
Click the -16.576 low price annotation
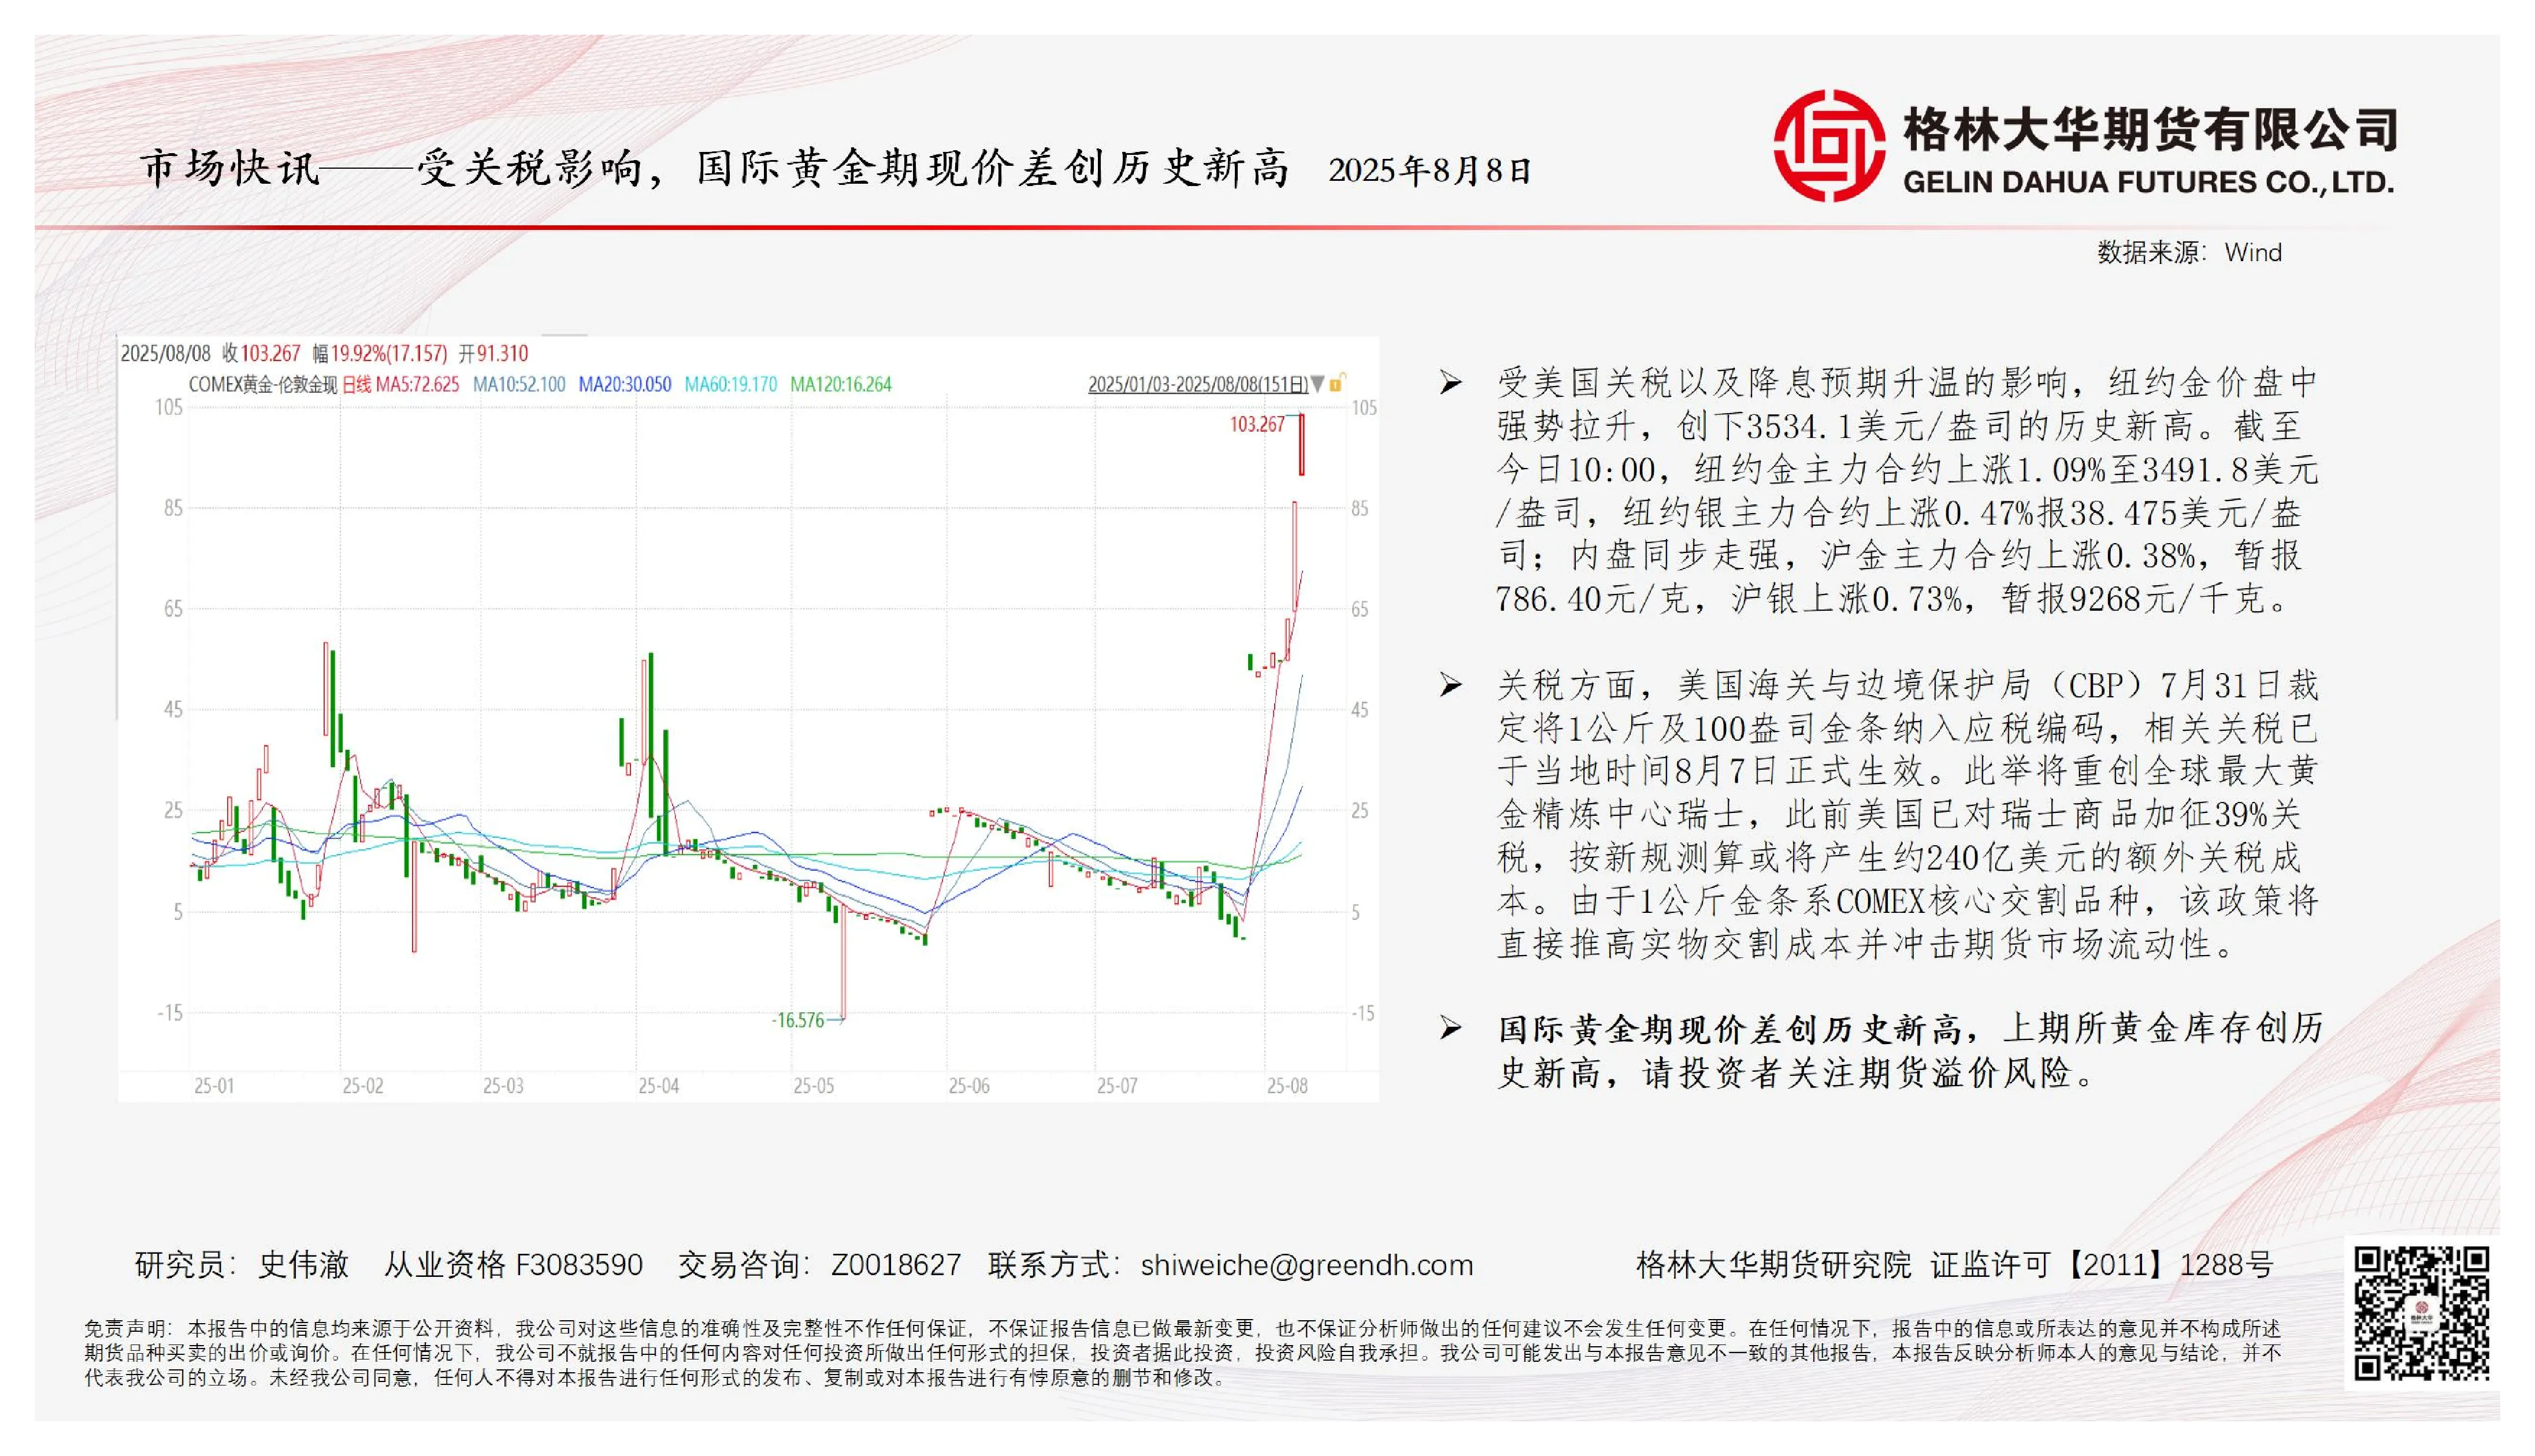coord(798,1020)
